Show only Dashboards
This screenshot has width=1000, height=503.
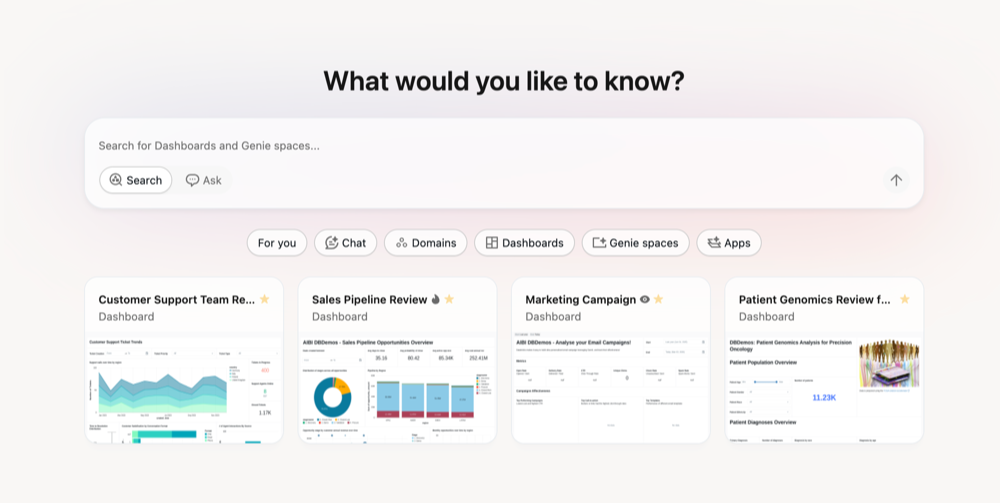click(x=525, y=243)
